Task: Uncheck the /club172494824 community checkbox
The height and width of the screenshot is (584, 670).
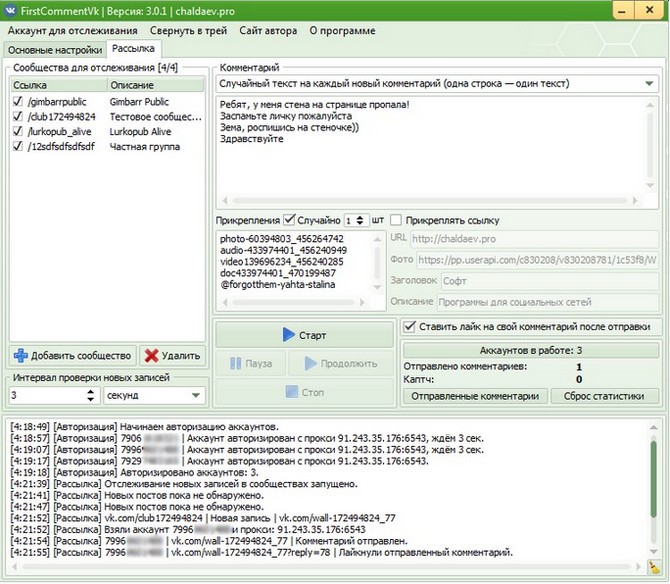Action: [x=18, y=117]
